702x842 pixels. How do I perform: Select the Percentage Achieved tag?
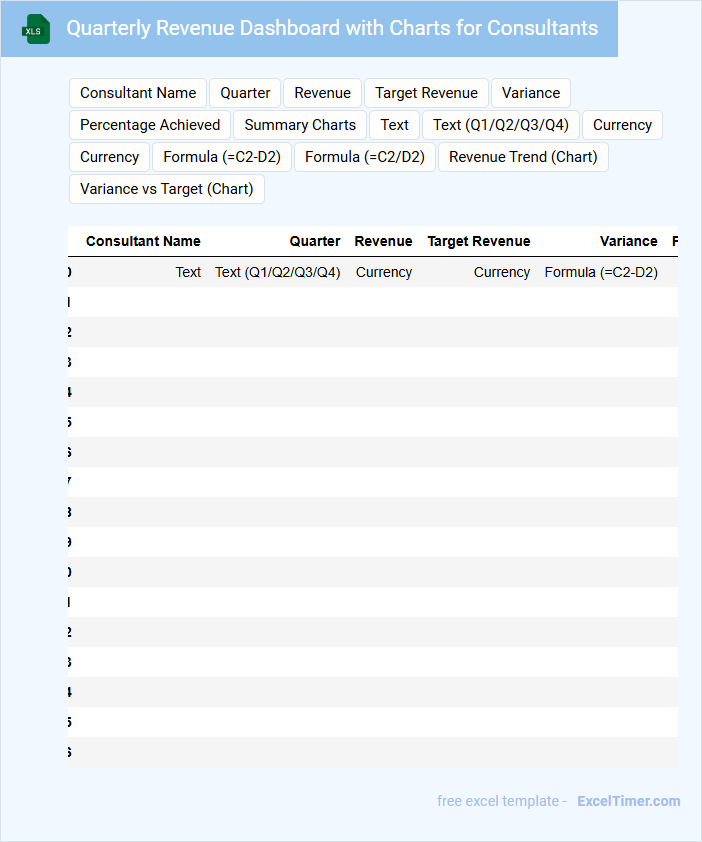(150, 125)
